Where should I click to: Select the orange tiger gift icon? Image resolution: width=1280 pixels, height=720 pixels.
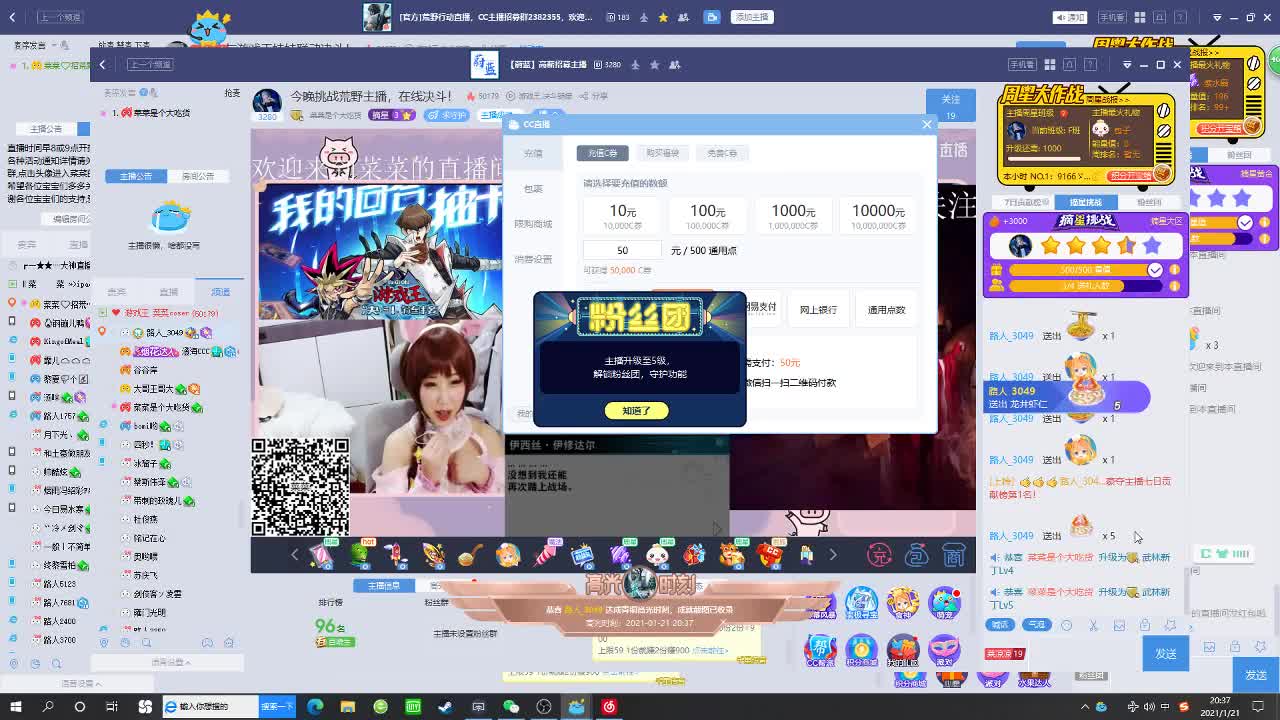pos(732,554)
